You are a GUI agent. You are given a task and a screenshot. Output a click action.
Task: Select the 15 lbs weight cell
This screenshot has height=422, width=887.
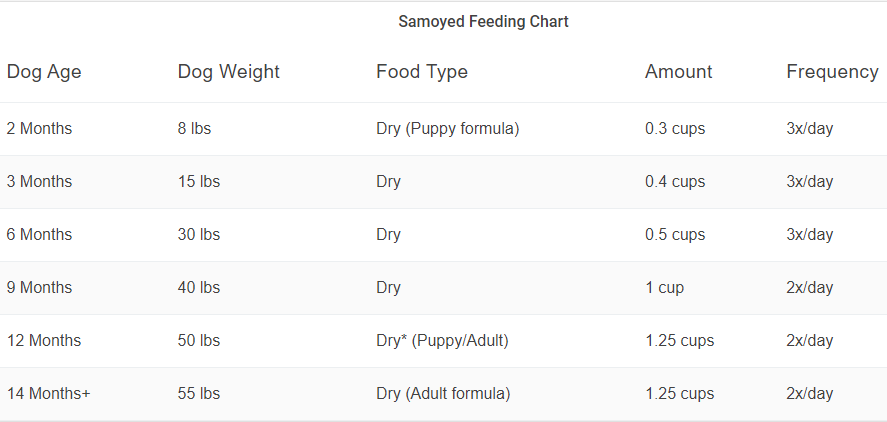pos(199,182)
